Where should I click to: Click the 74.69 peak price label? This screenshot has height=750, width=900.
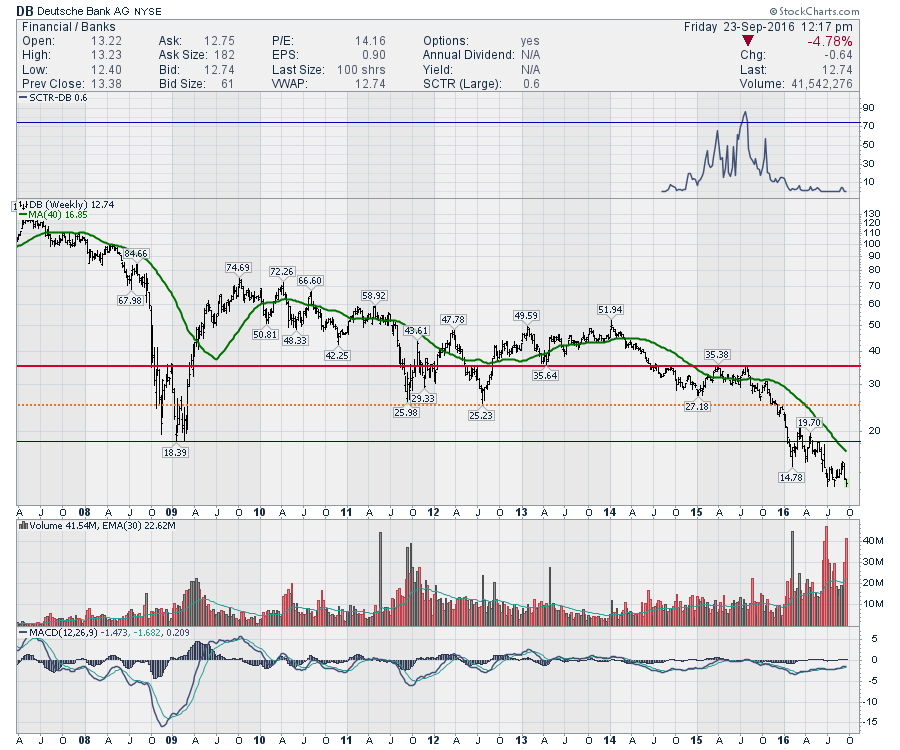(x=238, y=267)
